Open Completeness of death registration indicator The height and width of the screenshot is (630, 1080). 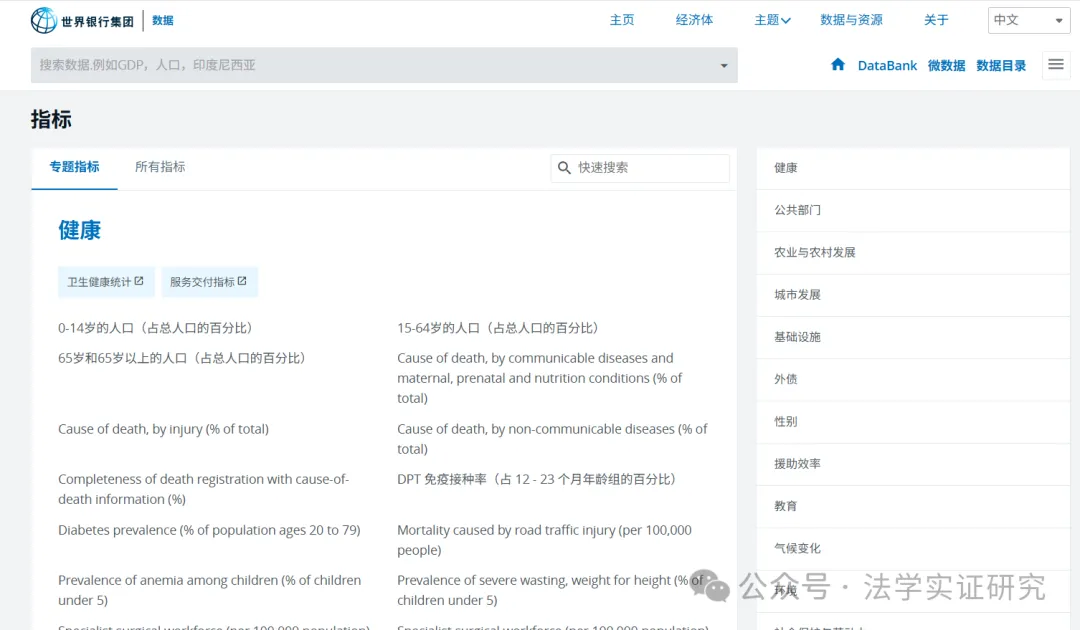coord(203,489)
